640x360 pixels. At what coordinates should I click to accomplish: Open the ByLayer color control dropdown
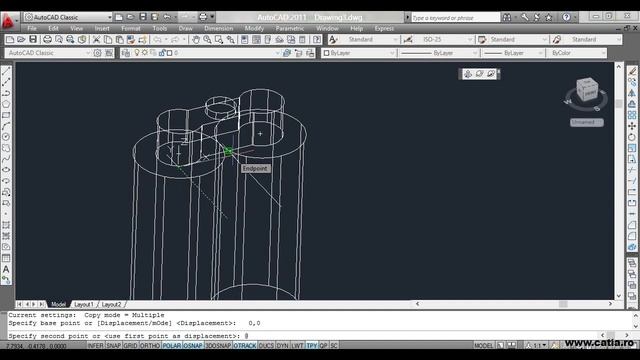[x=359, y=53]
